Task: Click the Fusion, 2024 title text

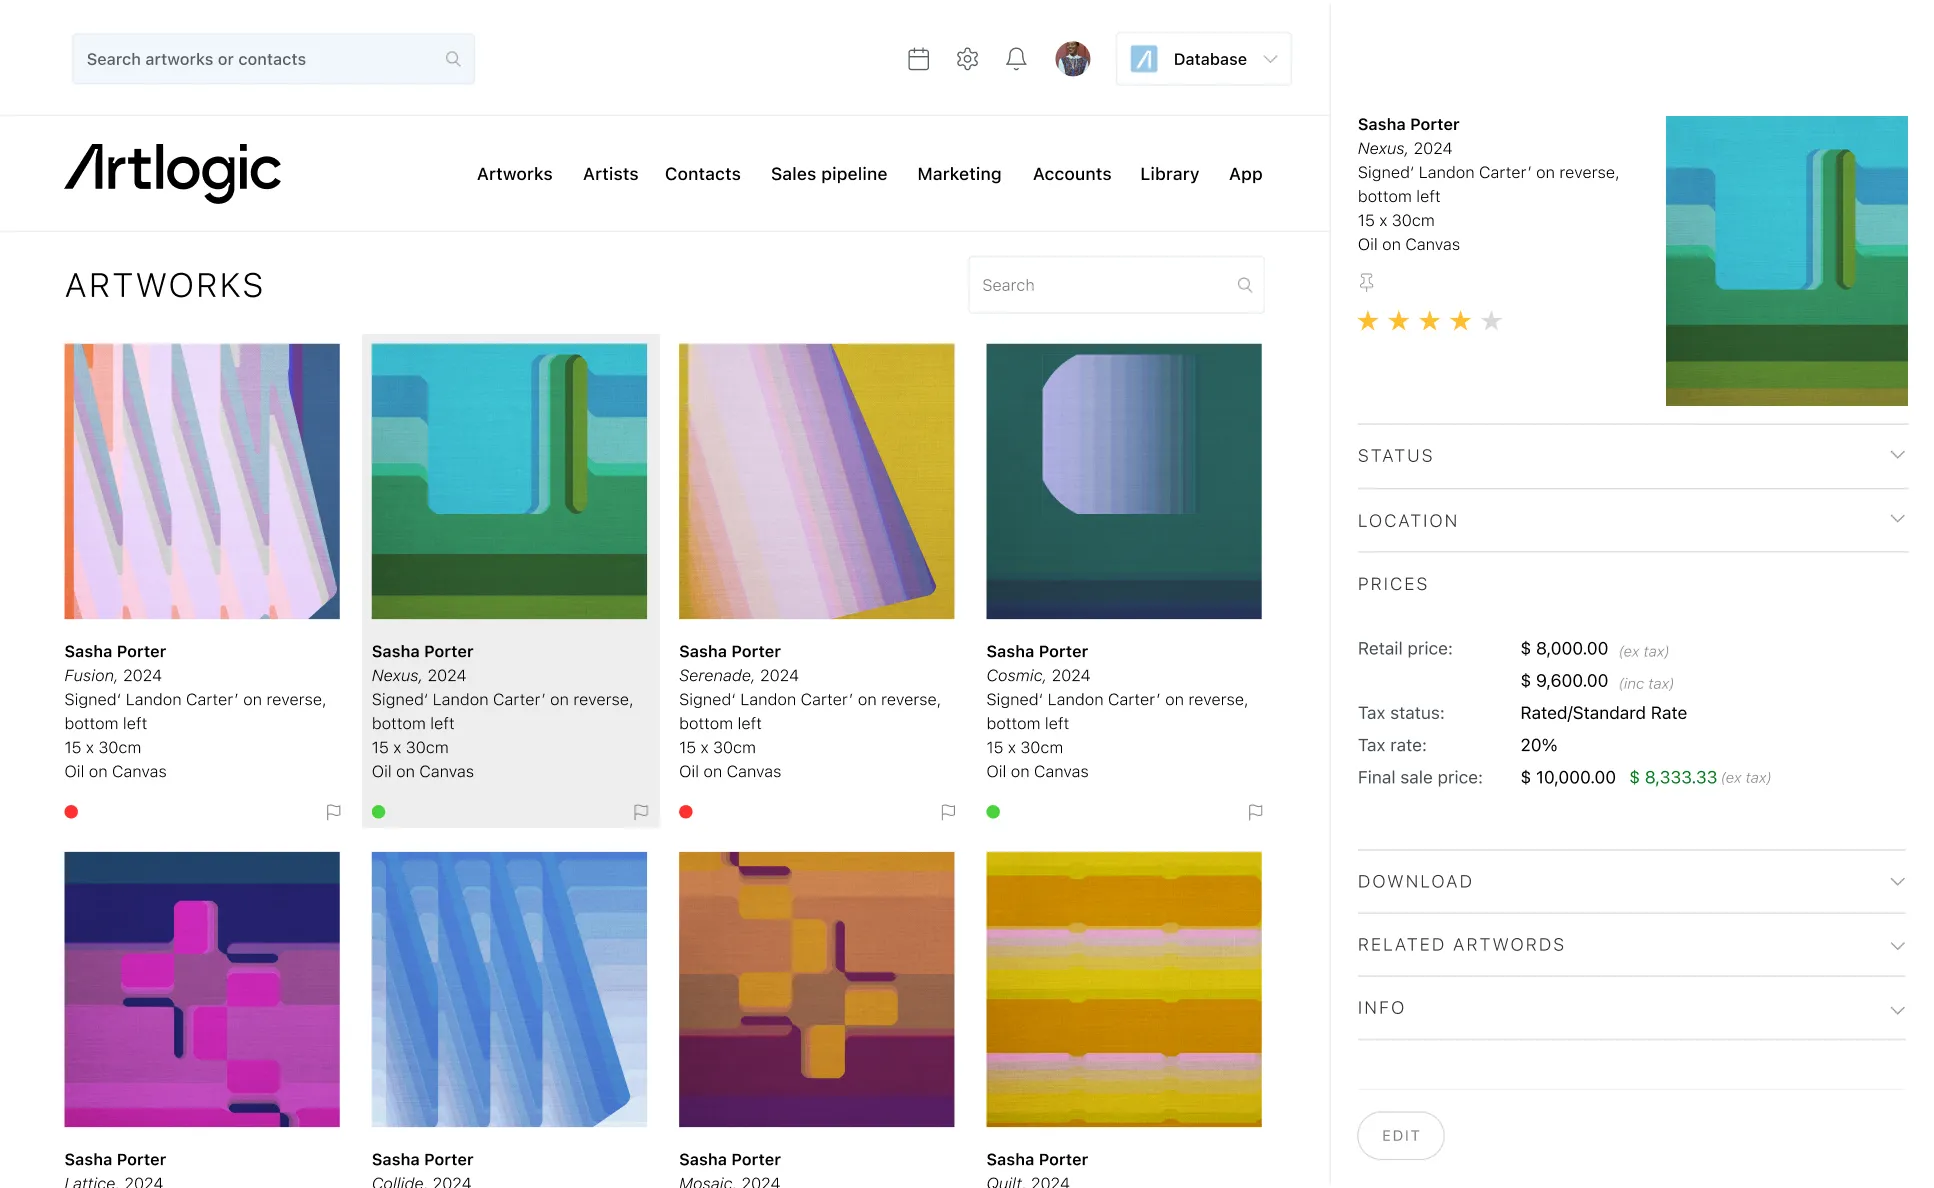Action: point(113,676)
